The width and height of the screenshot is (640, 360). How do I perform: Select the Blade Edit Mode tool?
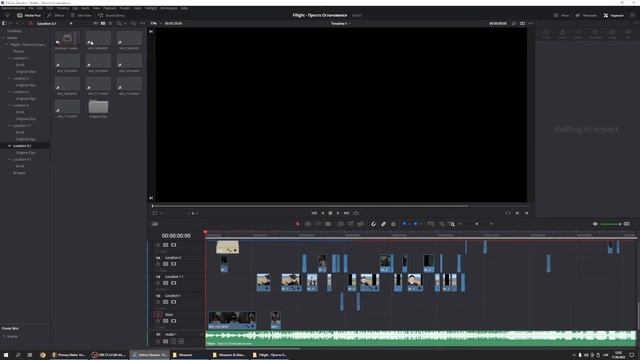(328, 224)
